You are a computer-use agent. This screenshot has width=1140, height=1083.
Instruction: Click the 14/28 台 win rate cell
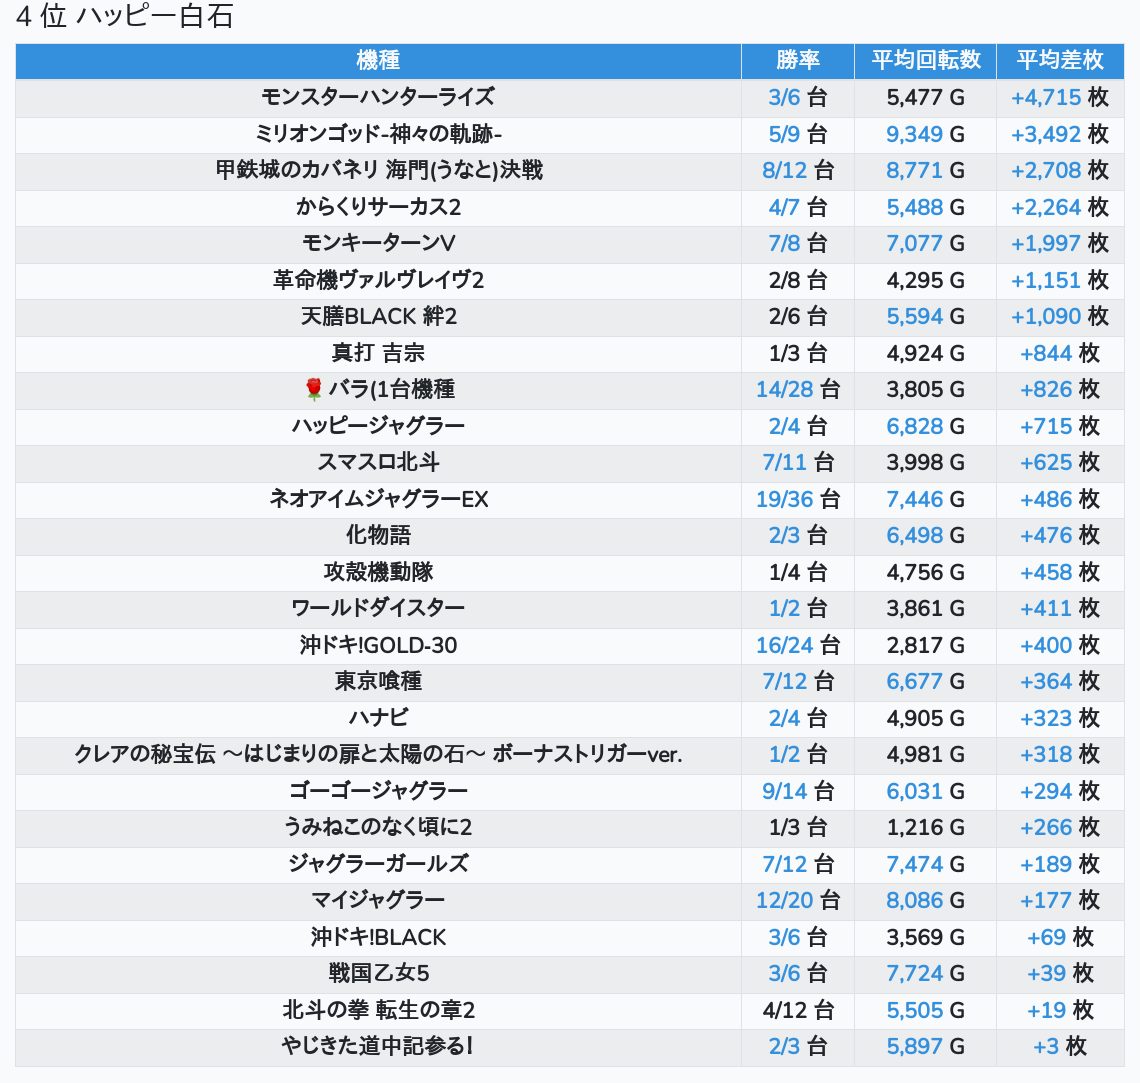[798, 390]
